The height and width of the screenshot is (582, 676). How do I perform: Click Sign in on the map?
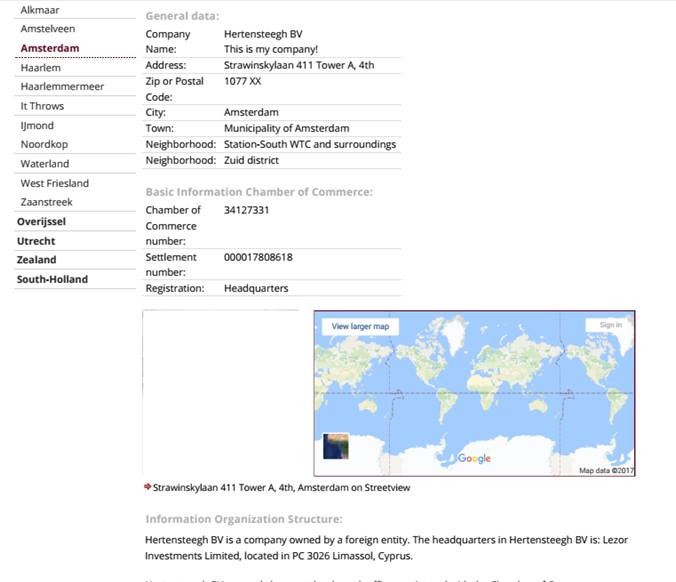(x=610, y=325)
